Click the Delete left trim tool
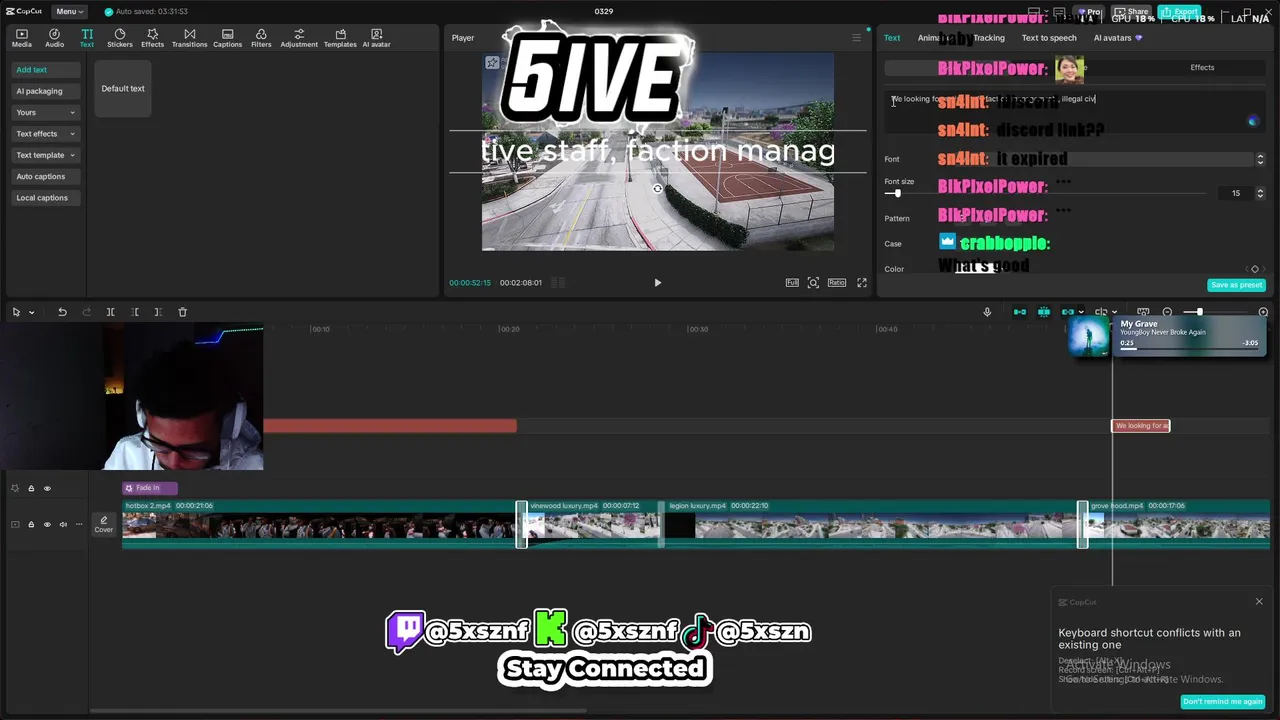The width and height of the screenshot is (1280, 720). tap(134, 312)
